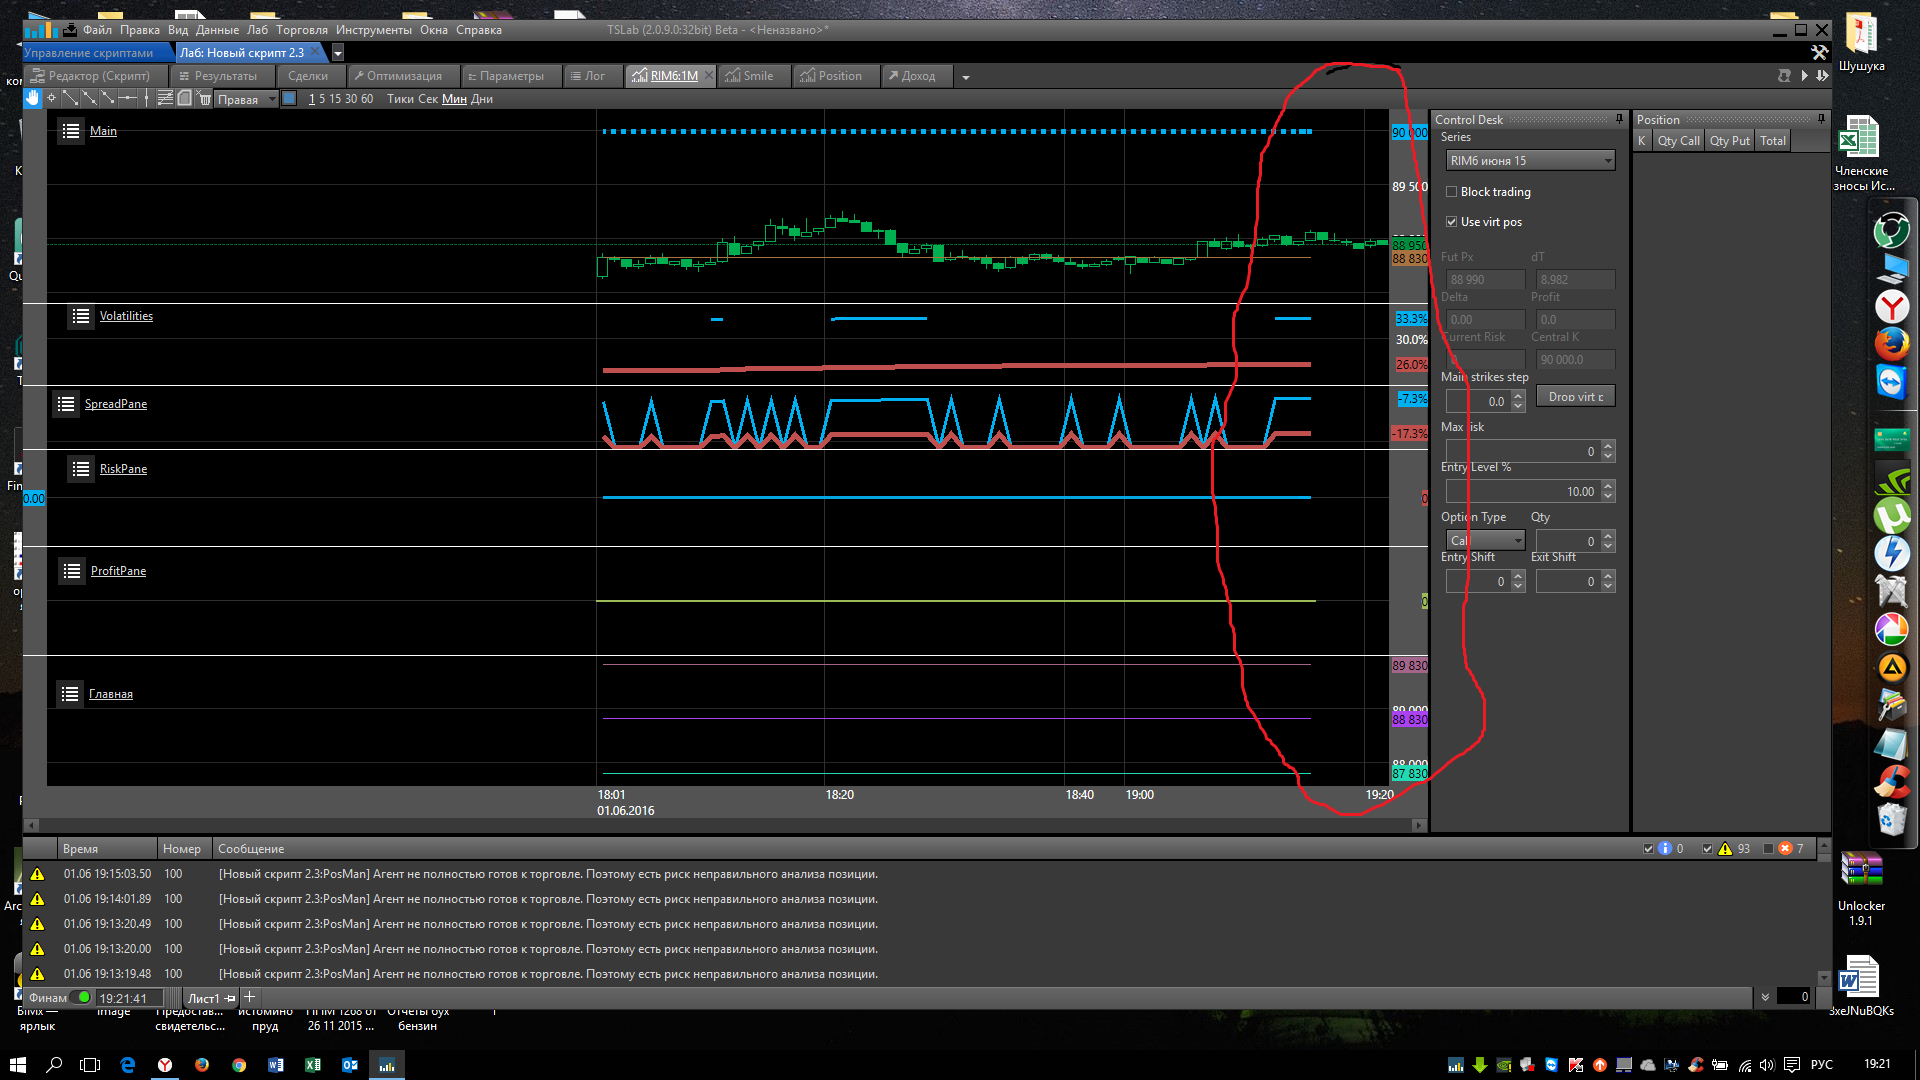Open the Торговля menu
Image resolution: width=1920 pixels, height=1080 pixels.
point(301,30)
